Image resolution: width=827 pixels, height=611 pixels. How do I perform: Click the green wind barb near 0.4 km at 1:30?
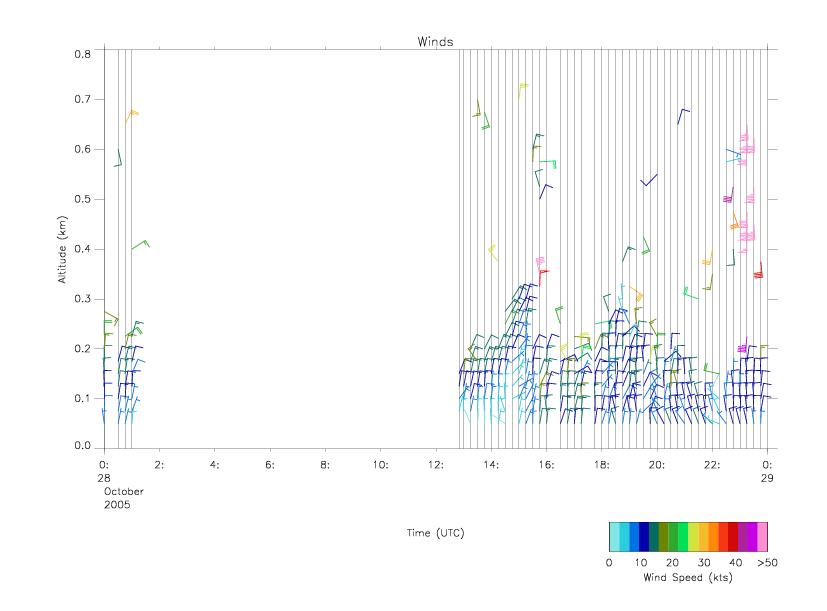click(x=141, y=244)
